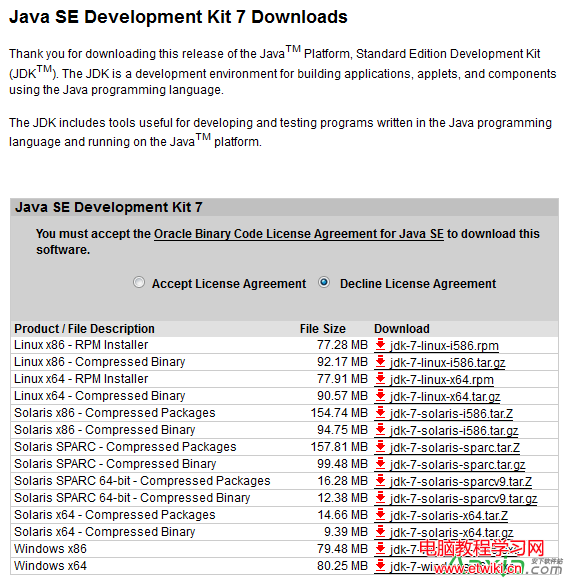Image resolution: width=570 pixels, height=585 pixels.
Task: Click the 'Windows x64' row label
Action: tap(50, 566)
